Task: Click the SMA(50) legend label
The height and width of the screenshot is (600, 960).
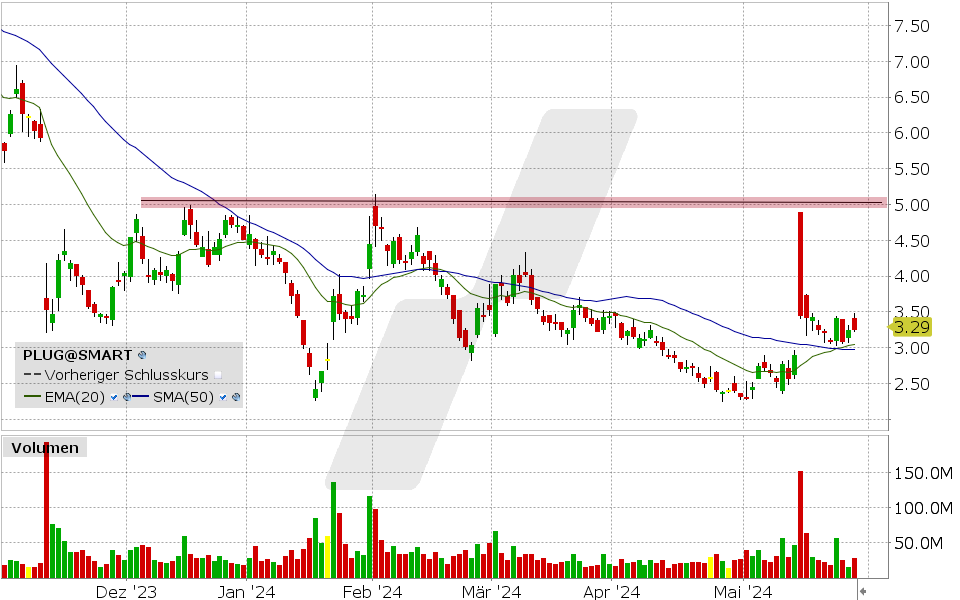Action: coord(183,397)
